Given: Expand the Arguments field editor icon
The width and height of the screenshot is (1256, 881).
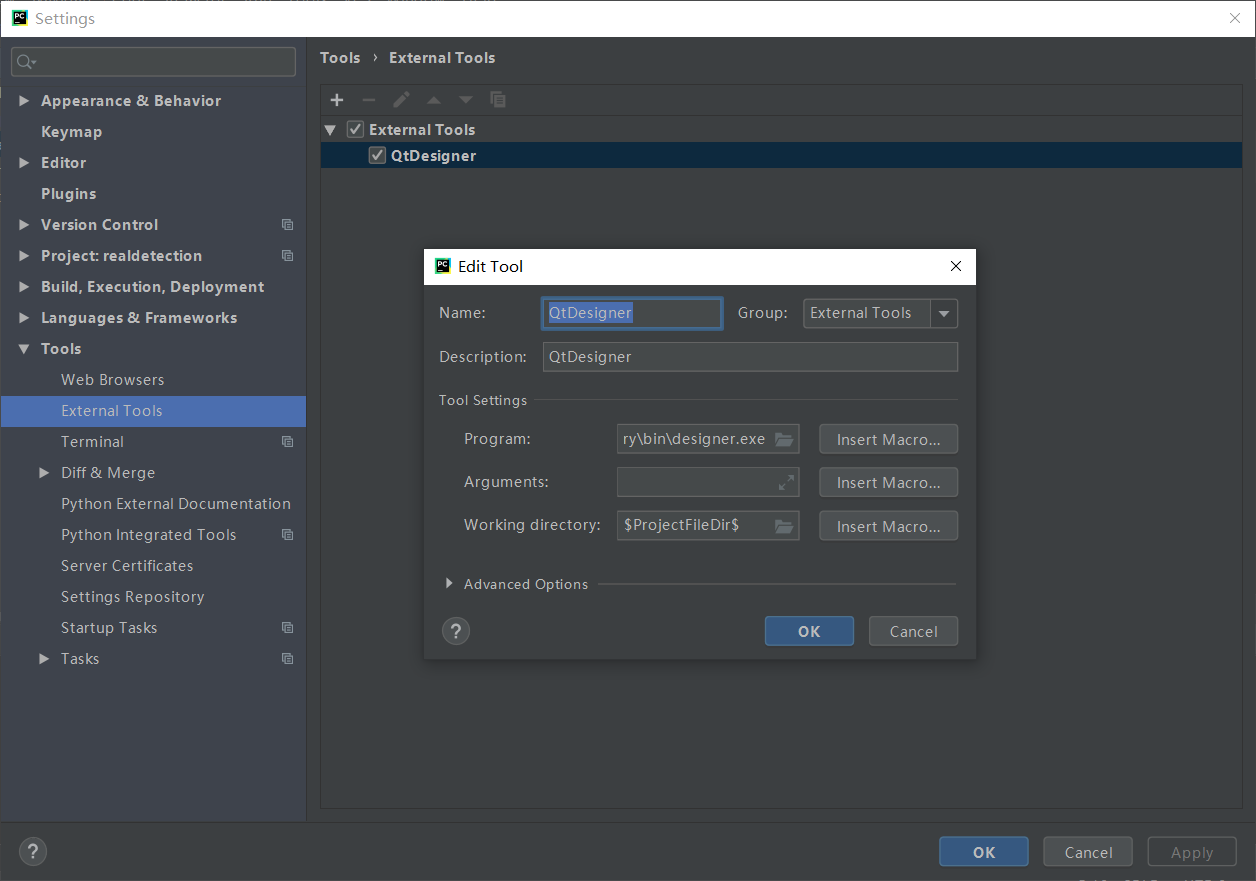Looking at the screenshot, I should point(786,482).
